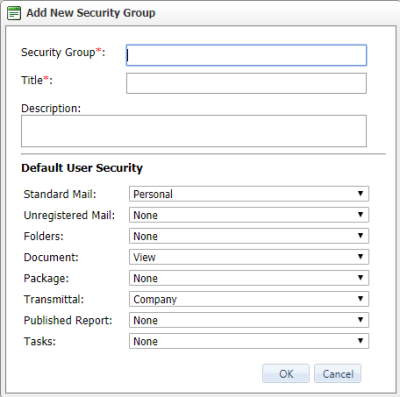Click the green form icon in title bar
The height and width of the screenshot is (397, 400).
[14, 13]
